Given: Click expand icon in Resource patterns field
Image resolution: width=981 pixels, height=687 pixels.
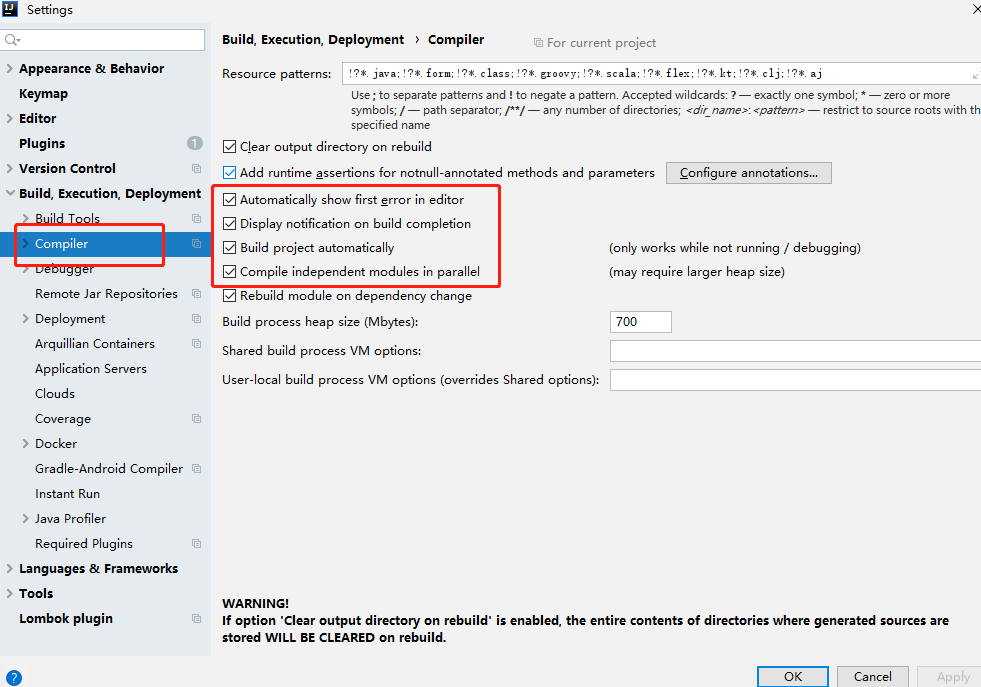Looking at the screenshot, I should coord(975,75).
